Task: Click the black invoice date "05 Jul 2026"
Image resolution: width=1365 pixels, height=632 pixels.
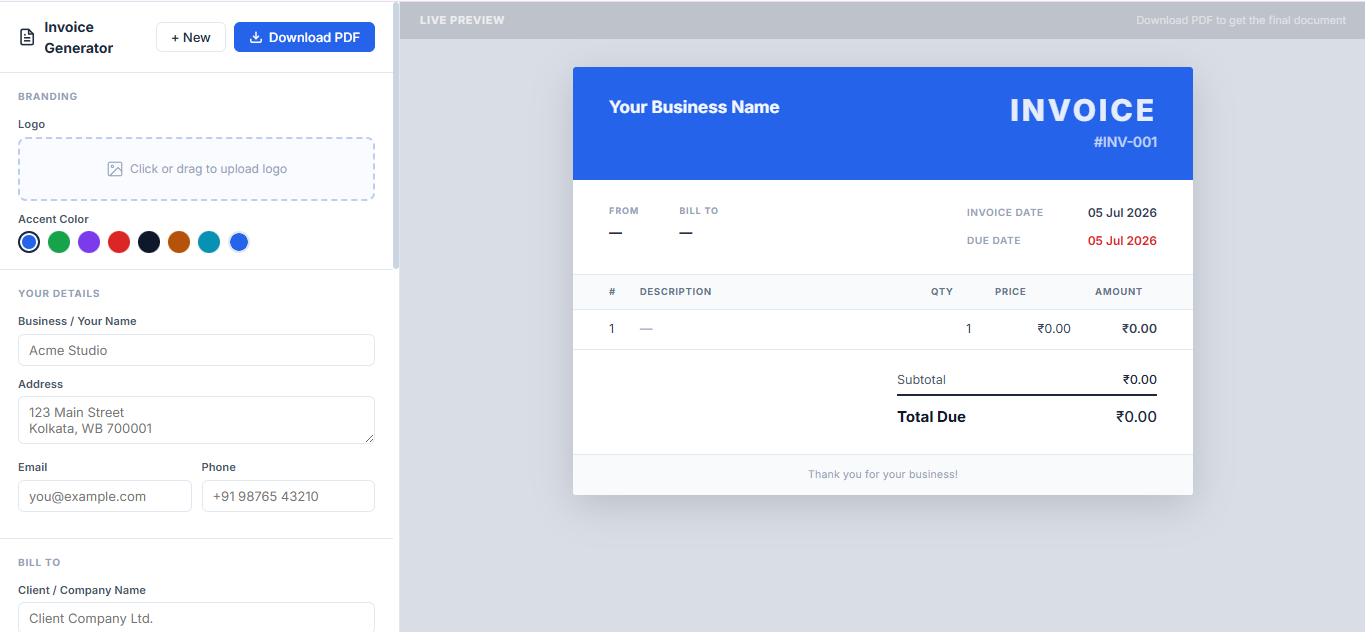Action: click(x=1122, y=213)
